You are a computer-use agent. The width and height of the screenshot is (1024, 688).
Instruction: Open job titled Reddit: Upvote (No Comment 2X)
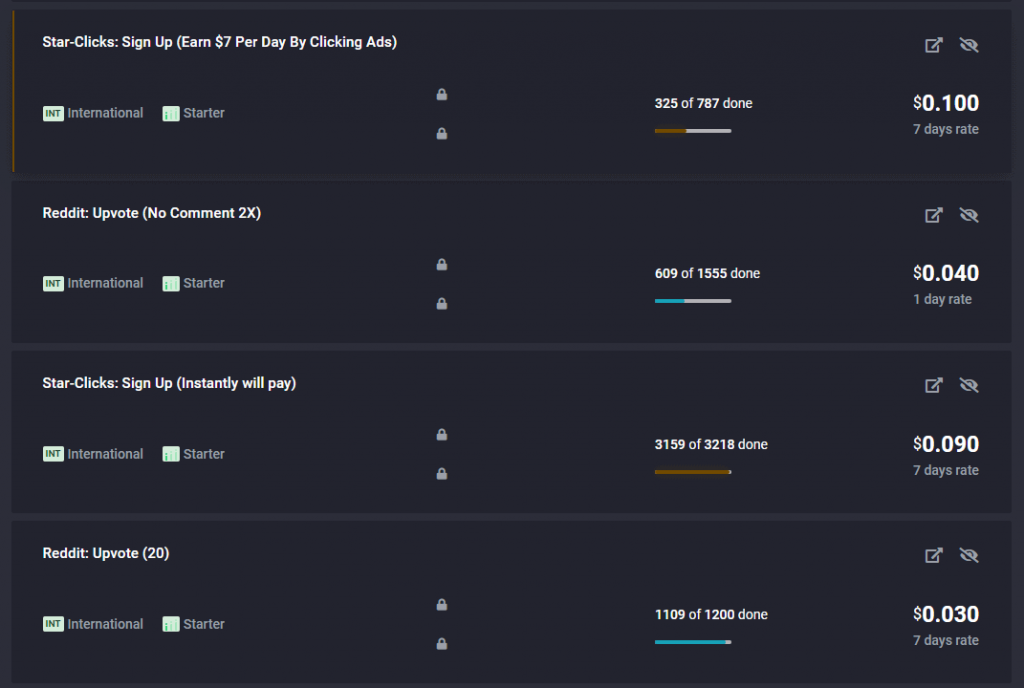click(x=152, y=213)
